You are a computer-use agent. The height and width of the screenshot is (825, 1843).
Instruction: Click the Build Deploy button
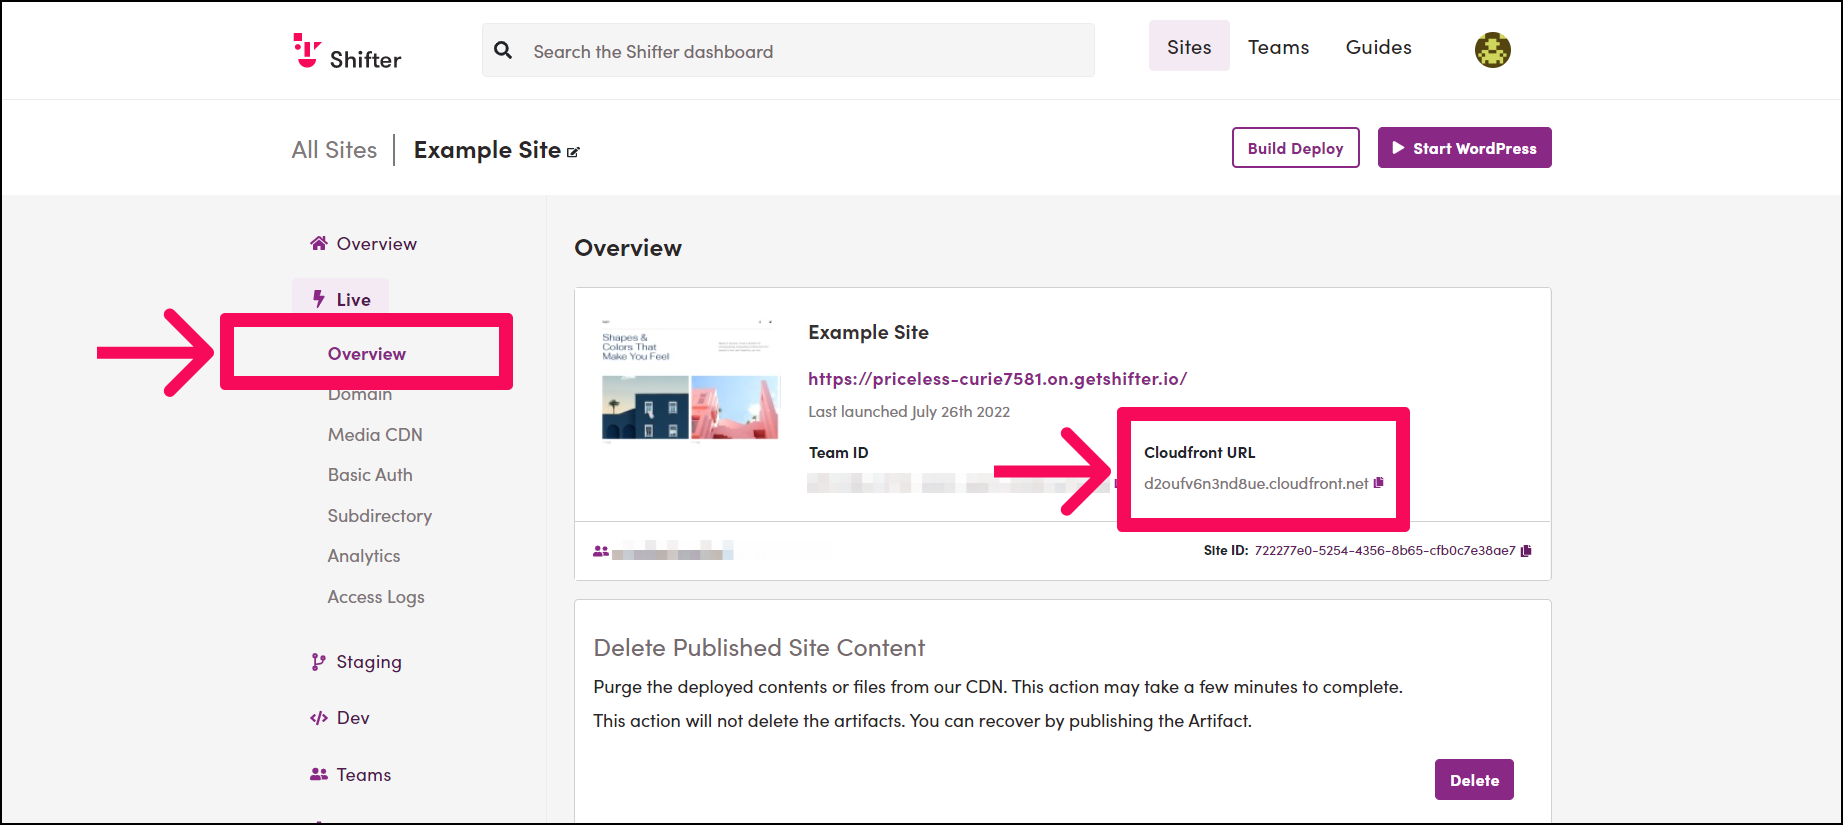coord(1295,148)
